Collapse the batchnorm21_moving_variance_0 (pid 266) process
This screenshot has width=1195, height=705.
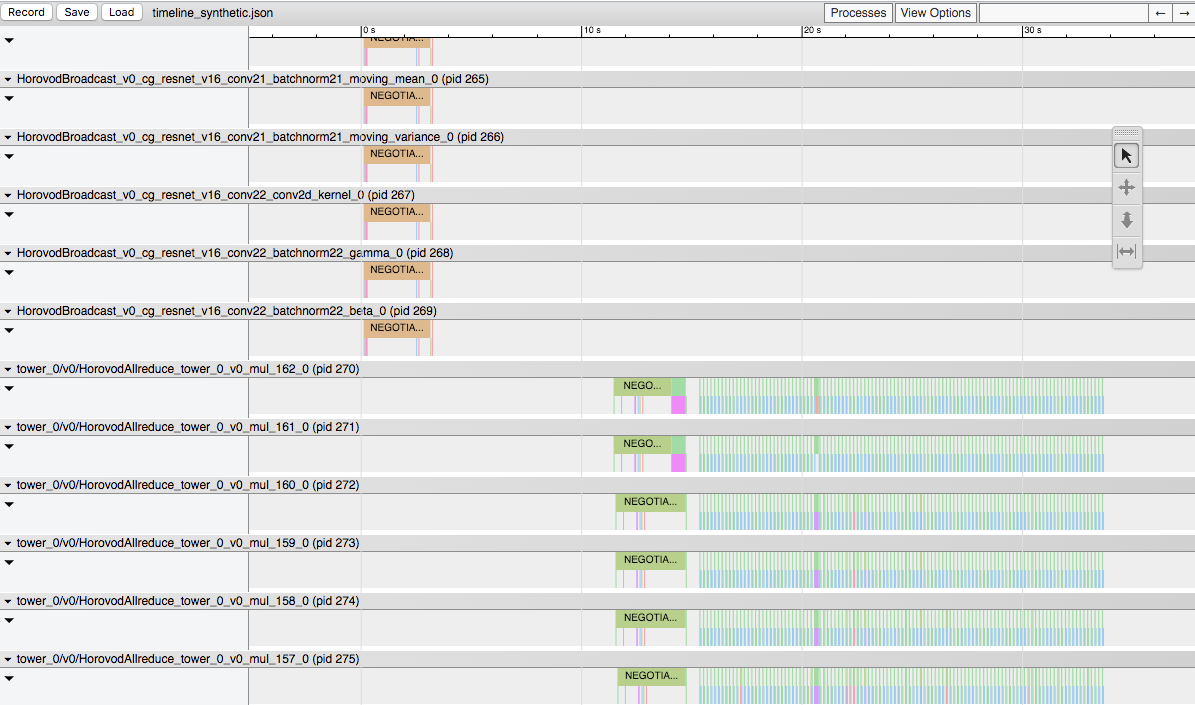8,137
